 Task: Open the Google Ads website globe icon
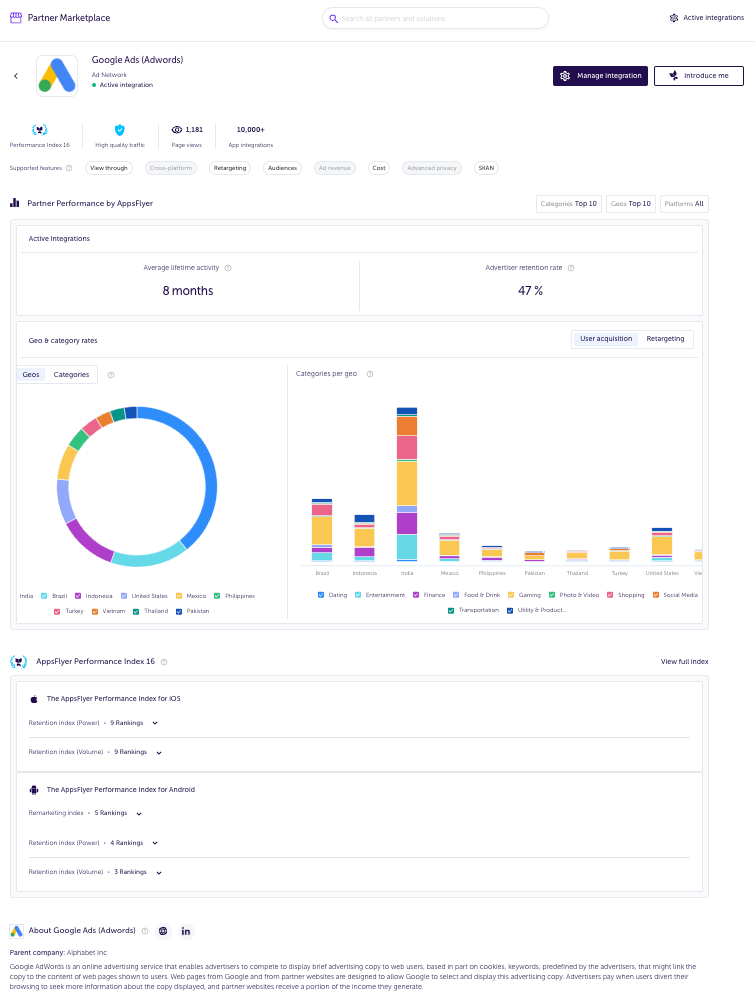(163, 931)
